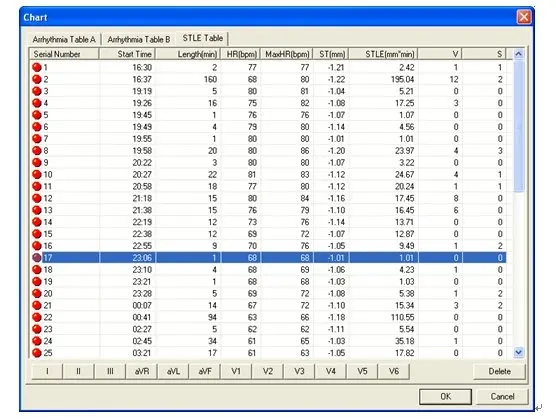Confirm with the OK button
556x419 pixels.
click(x=445, y=396)
